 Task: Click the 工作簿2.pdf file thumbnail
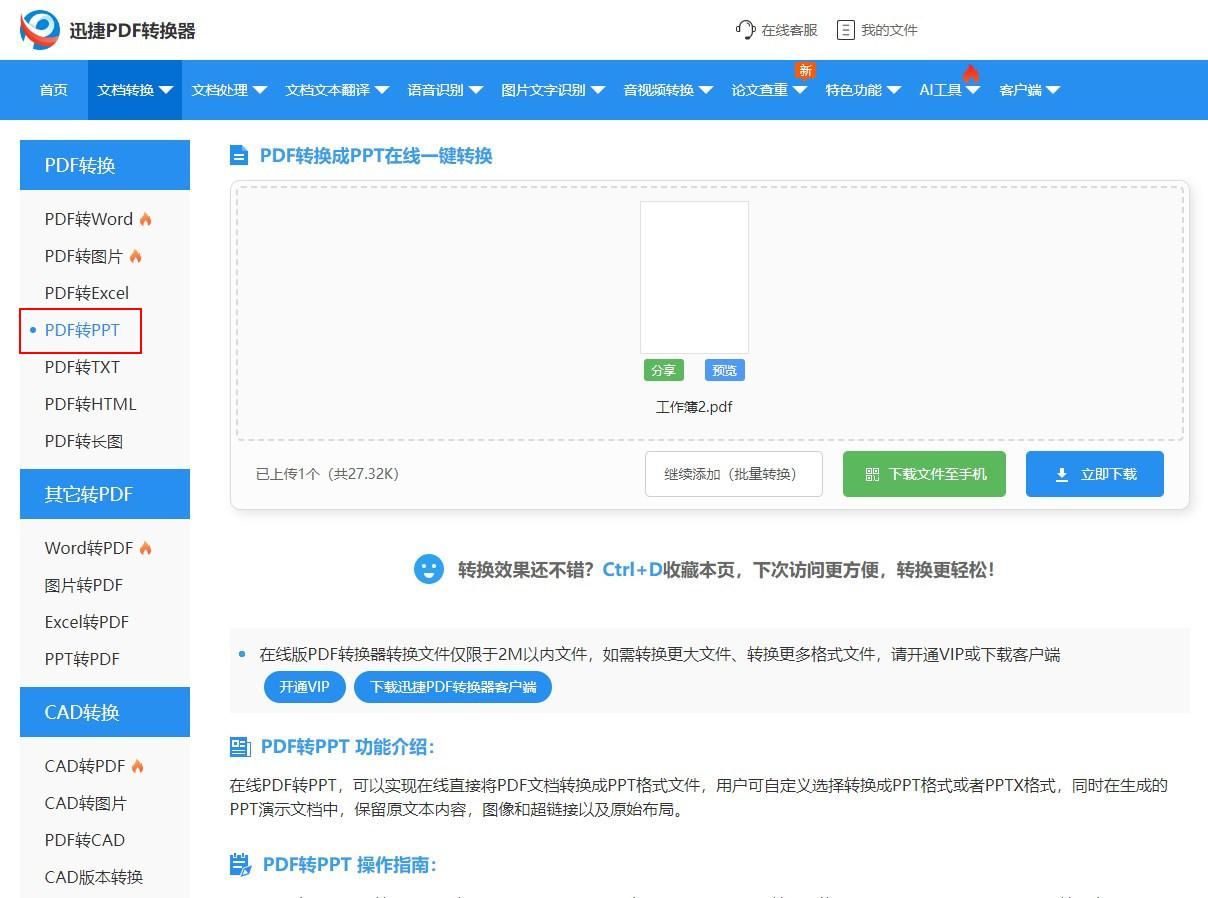(694, 277)
